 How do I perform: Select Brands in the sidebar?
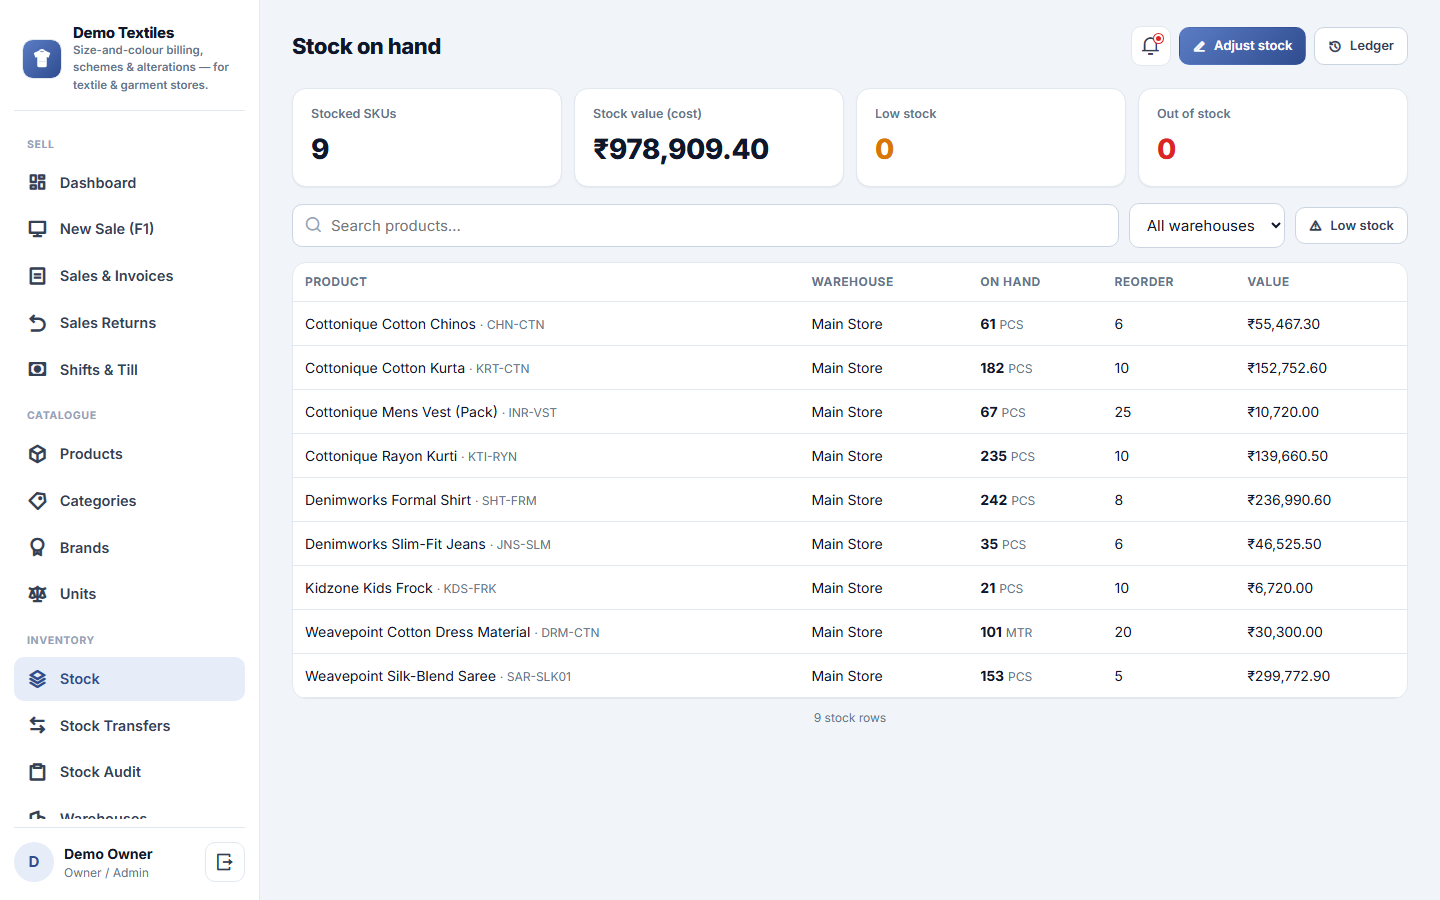coord(129,547)
